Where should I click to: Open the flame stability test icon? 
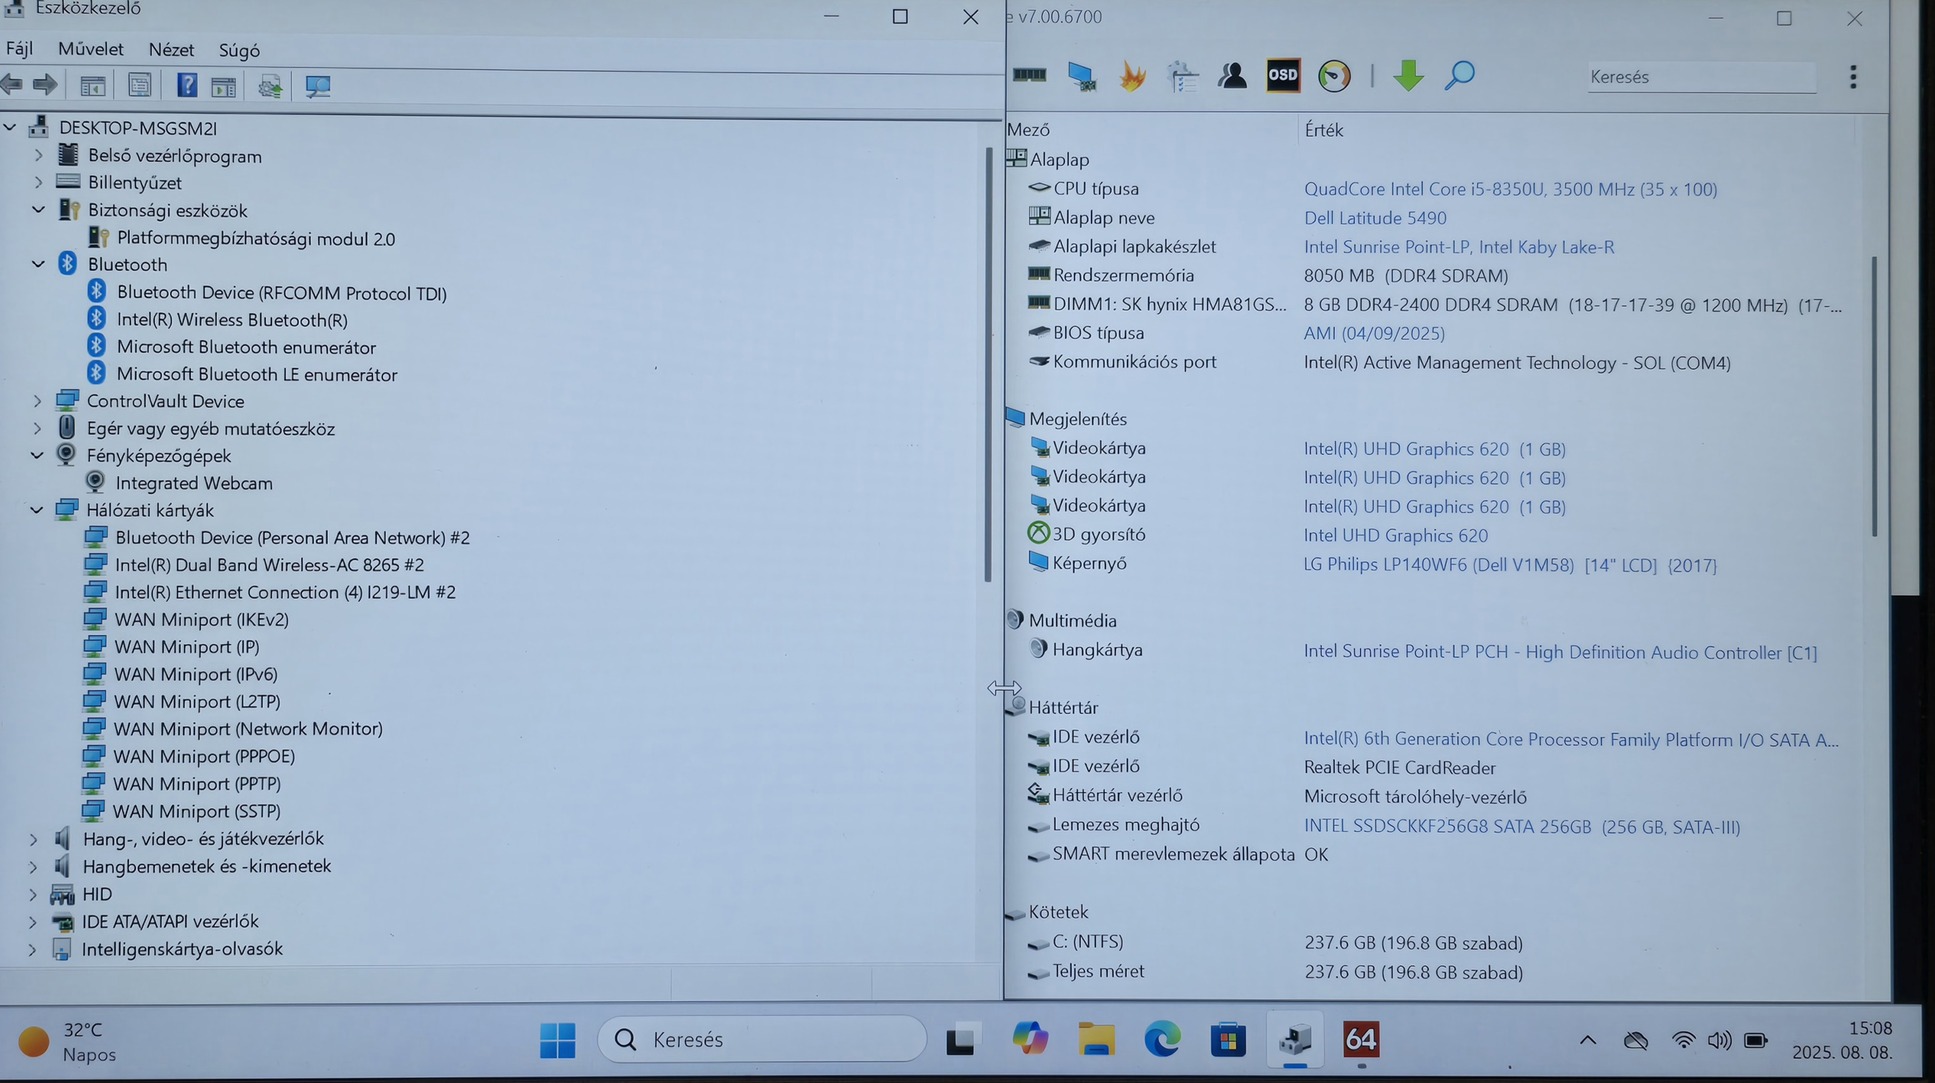pos(1132,76)
